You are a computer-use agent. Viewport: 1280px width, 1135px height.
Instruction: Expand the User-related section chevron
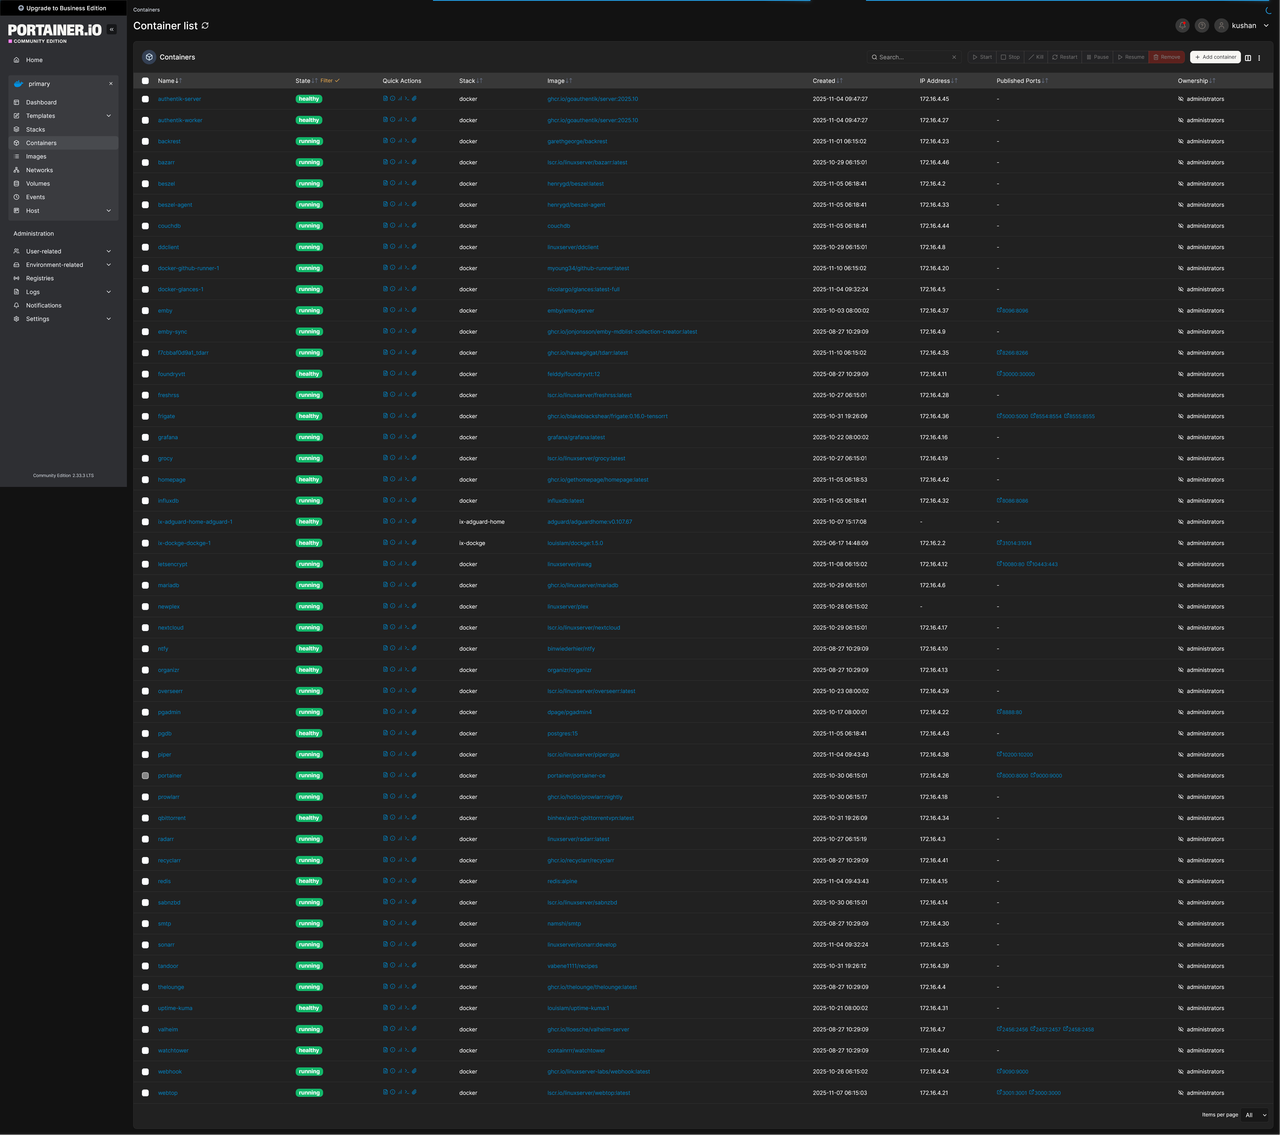109,251
